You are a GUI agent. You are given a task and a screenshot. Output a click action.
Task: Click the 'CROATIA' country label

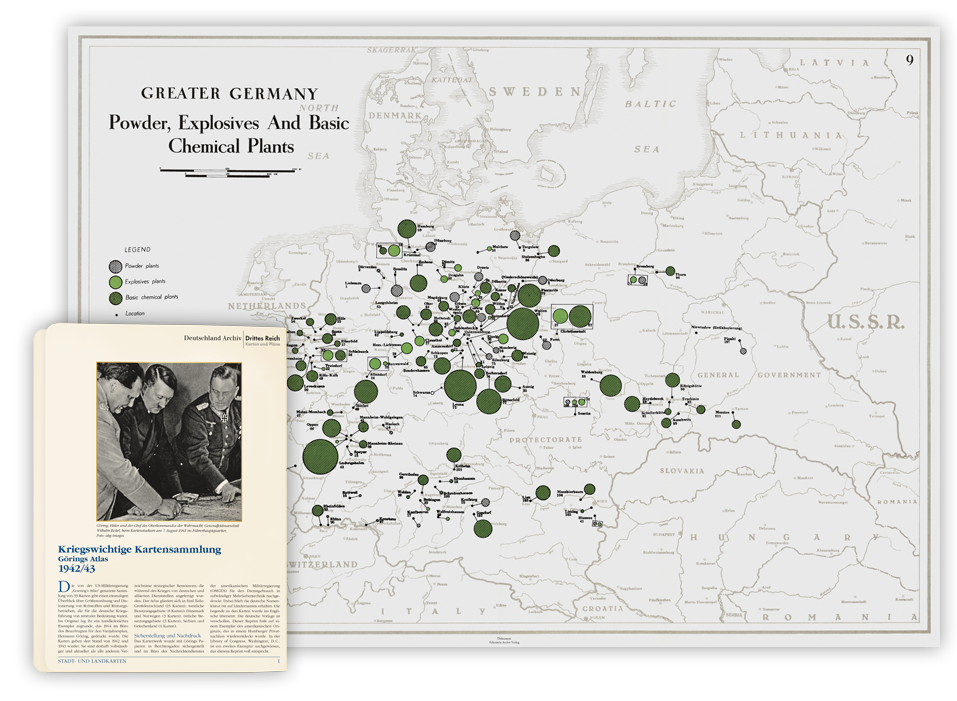602,608
